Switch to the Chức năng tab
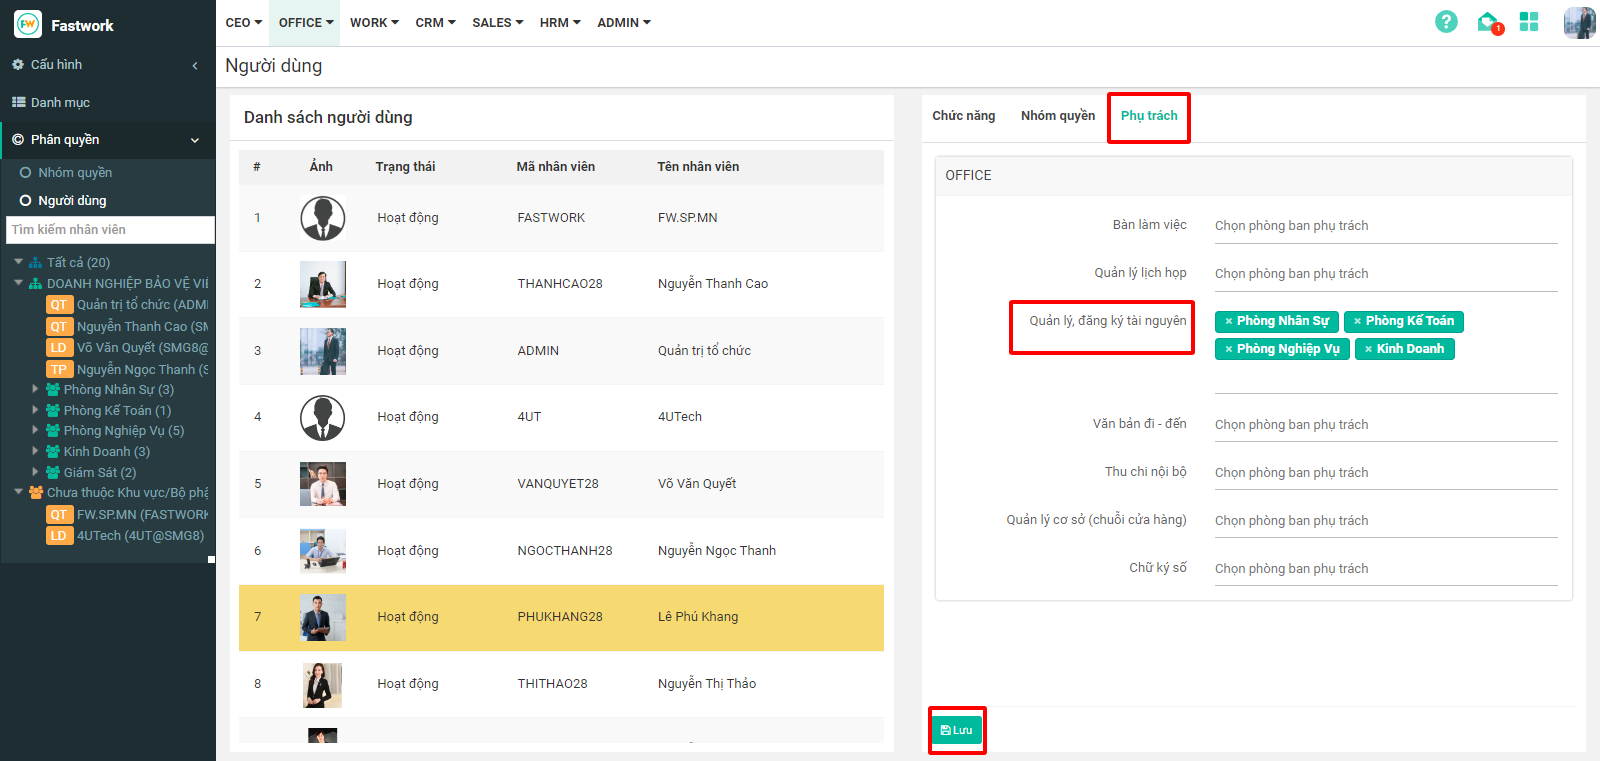Image resolution: width=1600 pixels, height=761 pixels. [x=963, y=116]
